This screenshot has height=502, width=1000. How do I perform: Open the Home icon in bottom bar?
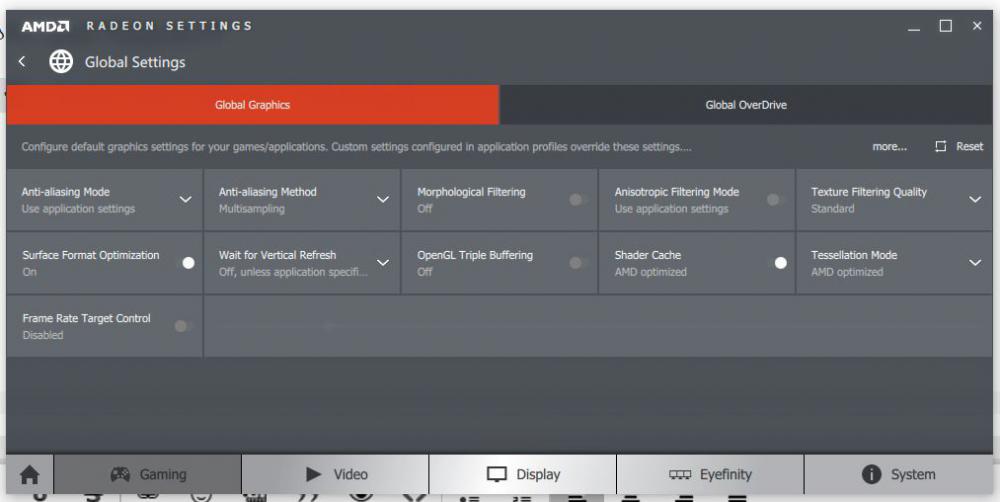(30, 474)
